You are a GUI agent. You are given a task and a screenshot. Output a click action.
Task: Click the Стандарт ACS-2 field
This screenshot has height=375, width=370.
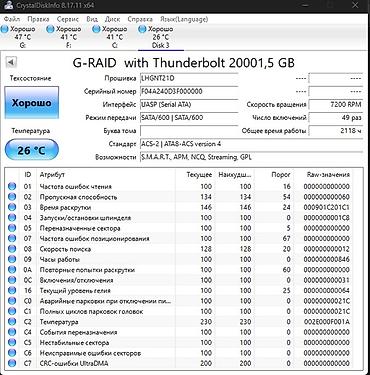(x=252, y=144)
